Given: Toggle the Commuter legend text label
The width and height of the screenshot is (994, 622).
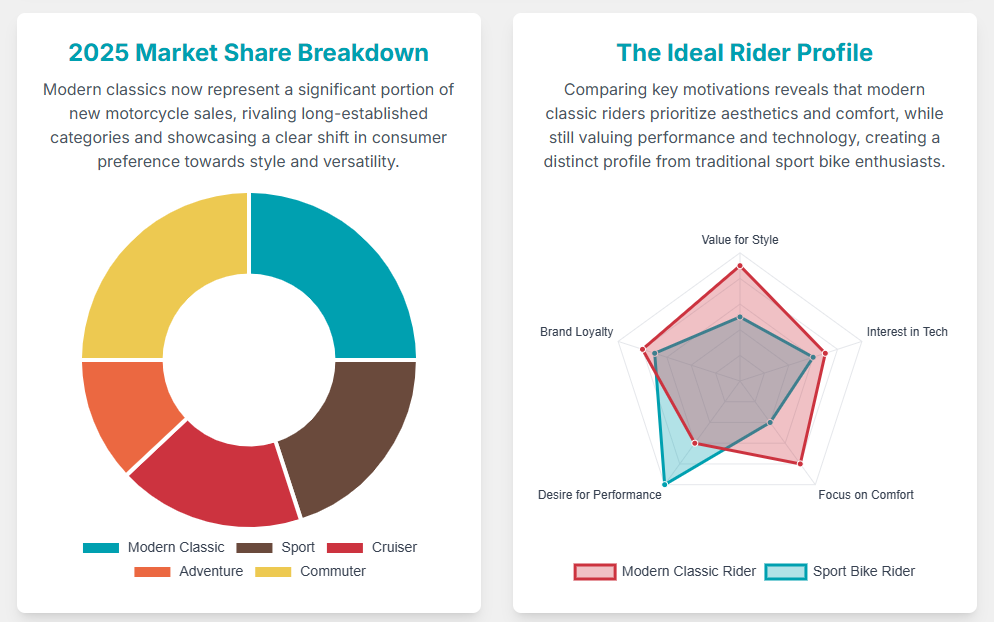Looking at the screenshot, I should coord(332,572).
